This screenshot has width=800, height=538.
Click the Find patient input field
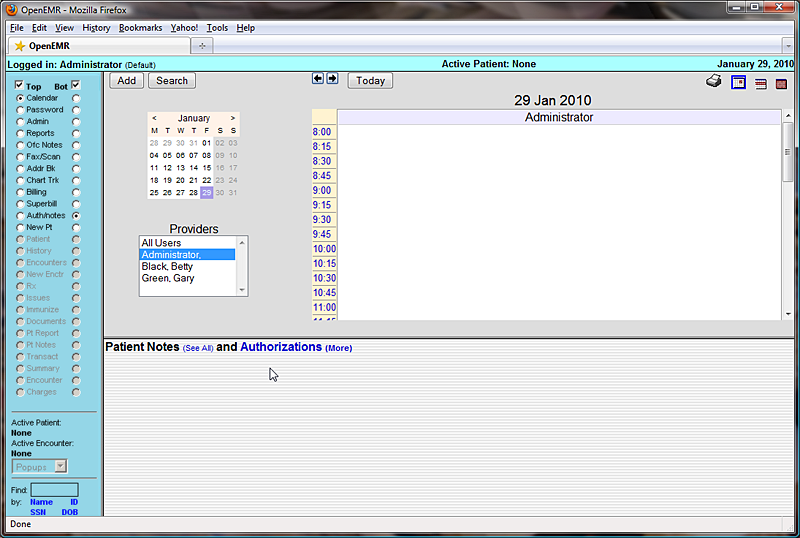[55, 490]
